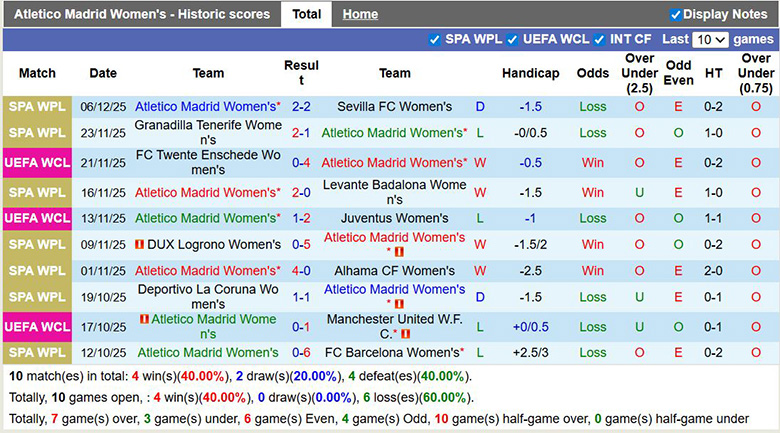Image resolution: width=780 pixels, height=433 pixels.
Task: Click Granadilla Tenerife Women's team name
Action: 208,133
